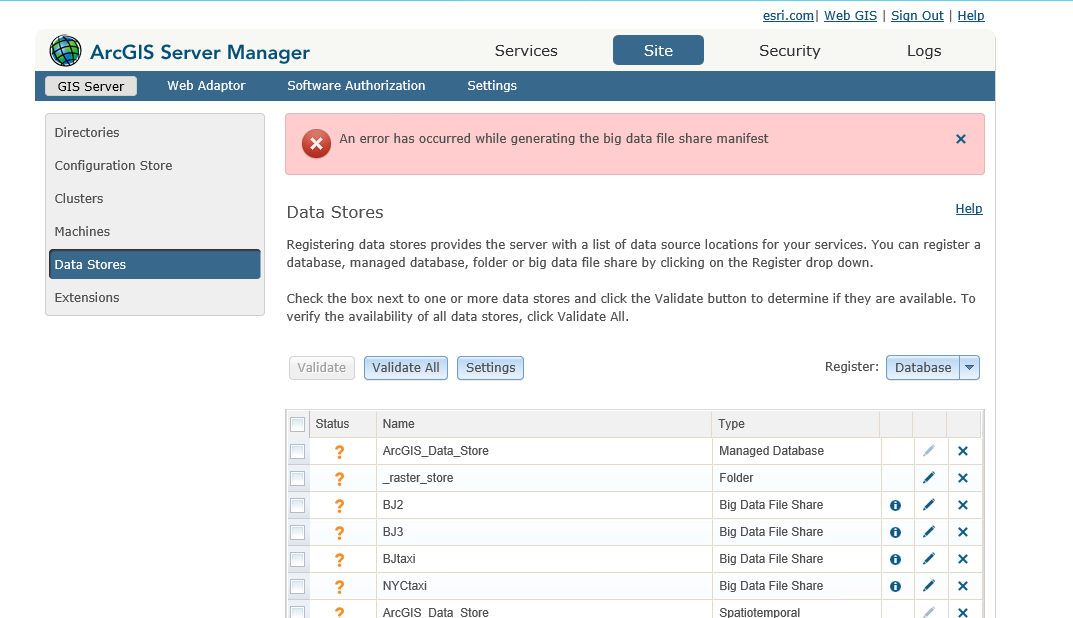
Task: Sort by the Name column header
Action: pos(544,424)
